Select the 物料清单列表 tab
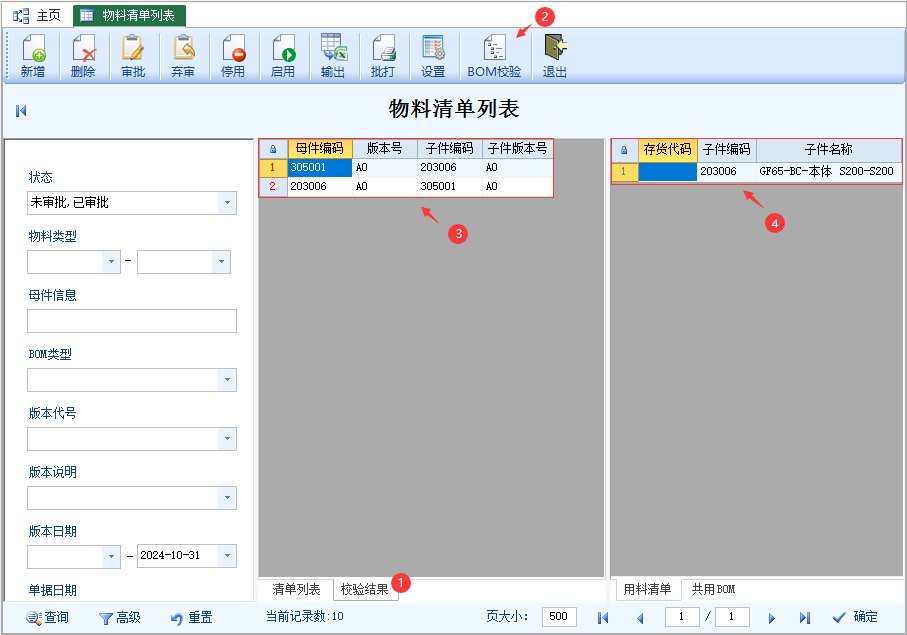Viewport: 907px width, 635px height. coord(129,16)
